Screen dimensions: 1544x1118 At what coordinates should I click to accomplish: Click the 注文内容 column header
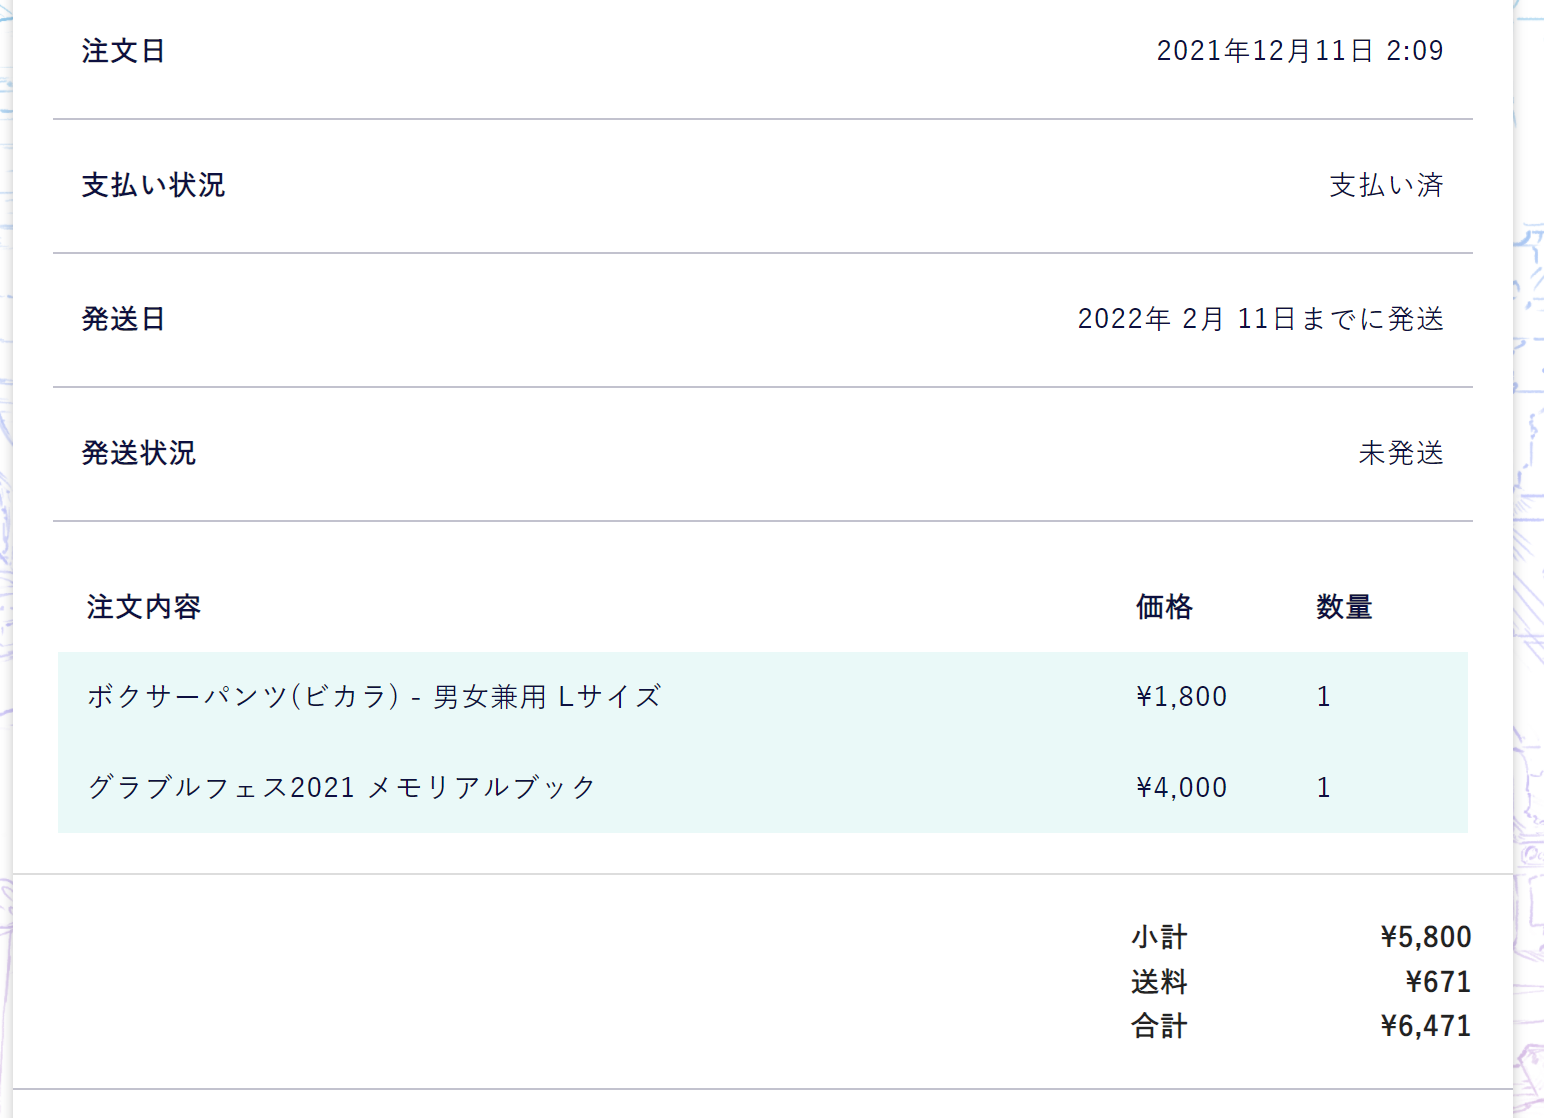click(x=144, y=607)
